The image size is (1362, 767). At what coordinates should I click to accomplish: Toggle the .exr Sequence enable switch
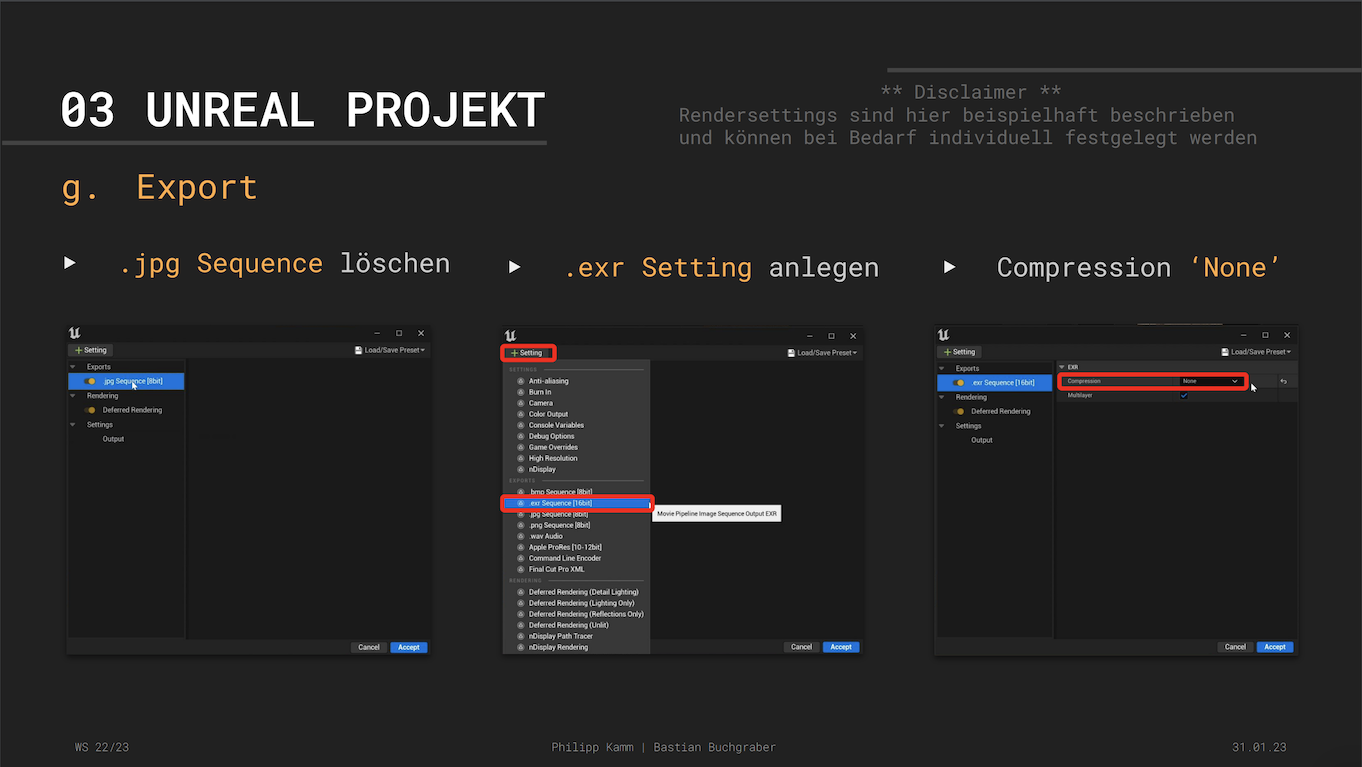point(959,383)
